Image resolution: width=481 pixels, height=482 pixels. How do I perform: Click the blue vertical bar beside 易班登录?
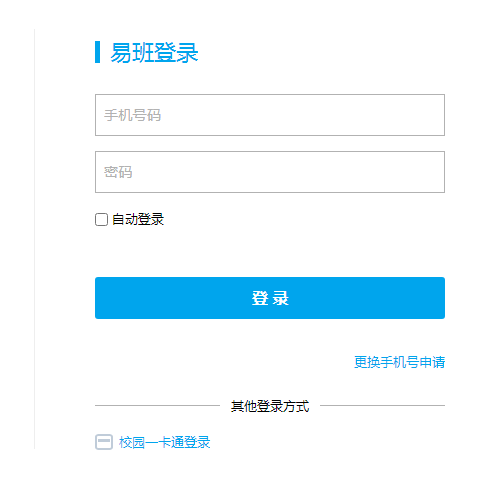(x=97, y=52)
